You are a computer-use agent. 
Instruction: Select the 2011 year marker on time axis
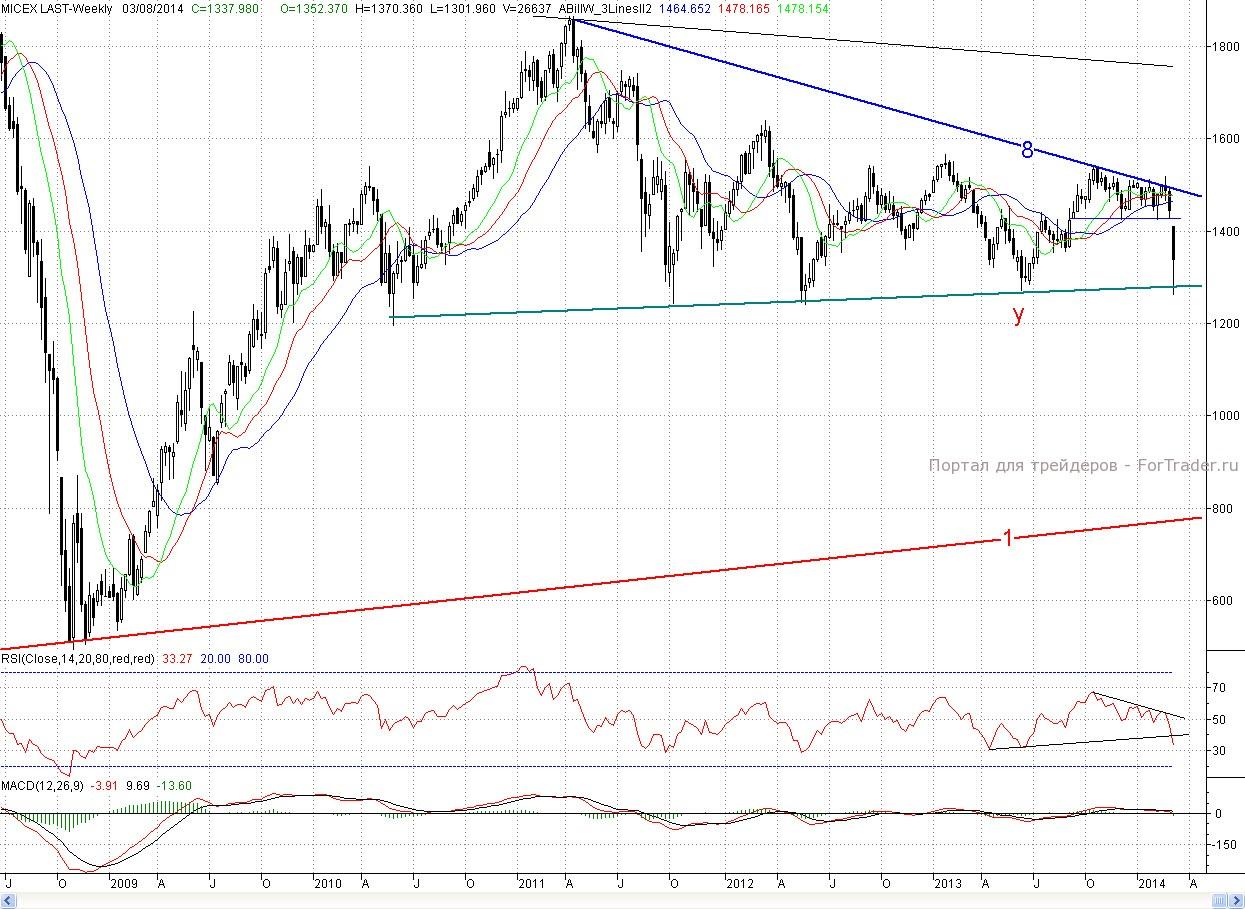[x=531, y=884]
